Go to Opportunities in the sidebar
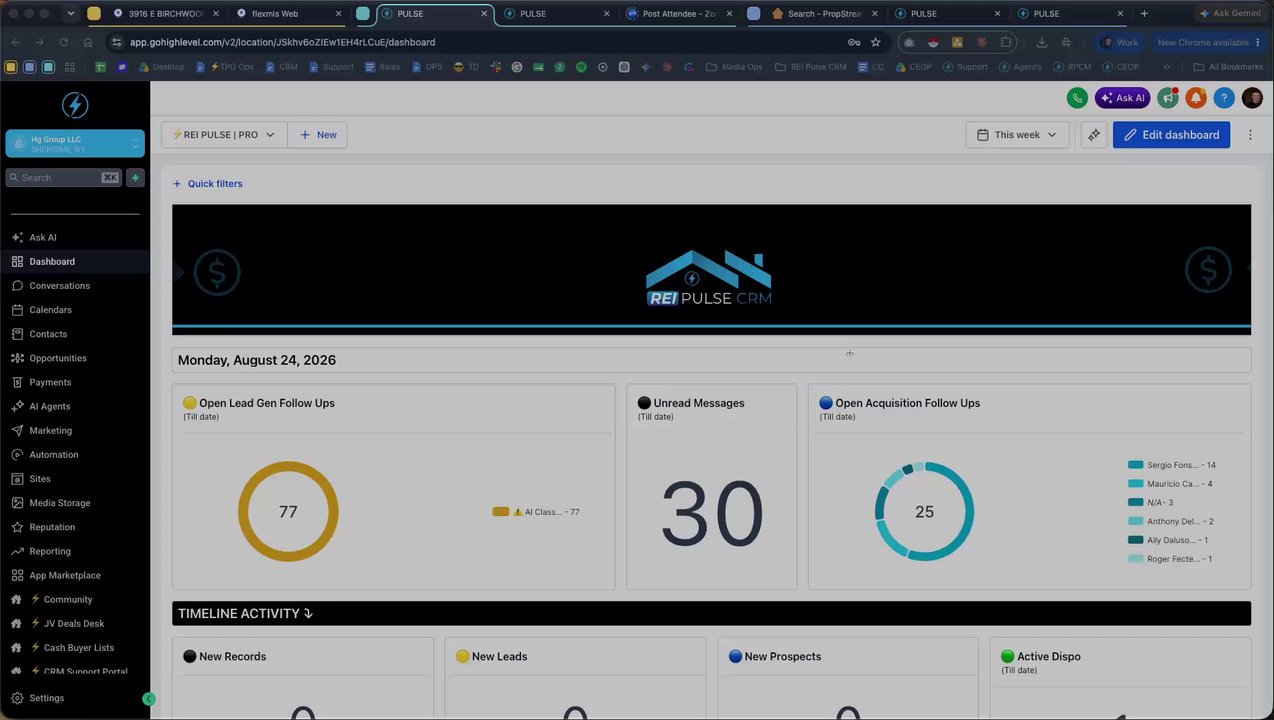 coord(58,358)
